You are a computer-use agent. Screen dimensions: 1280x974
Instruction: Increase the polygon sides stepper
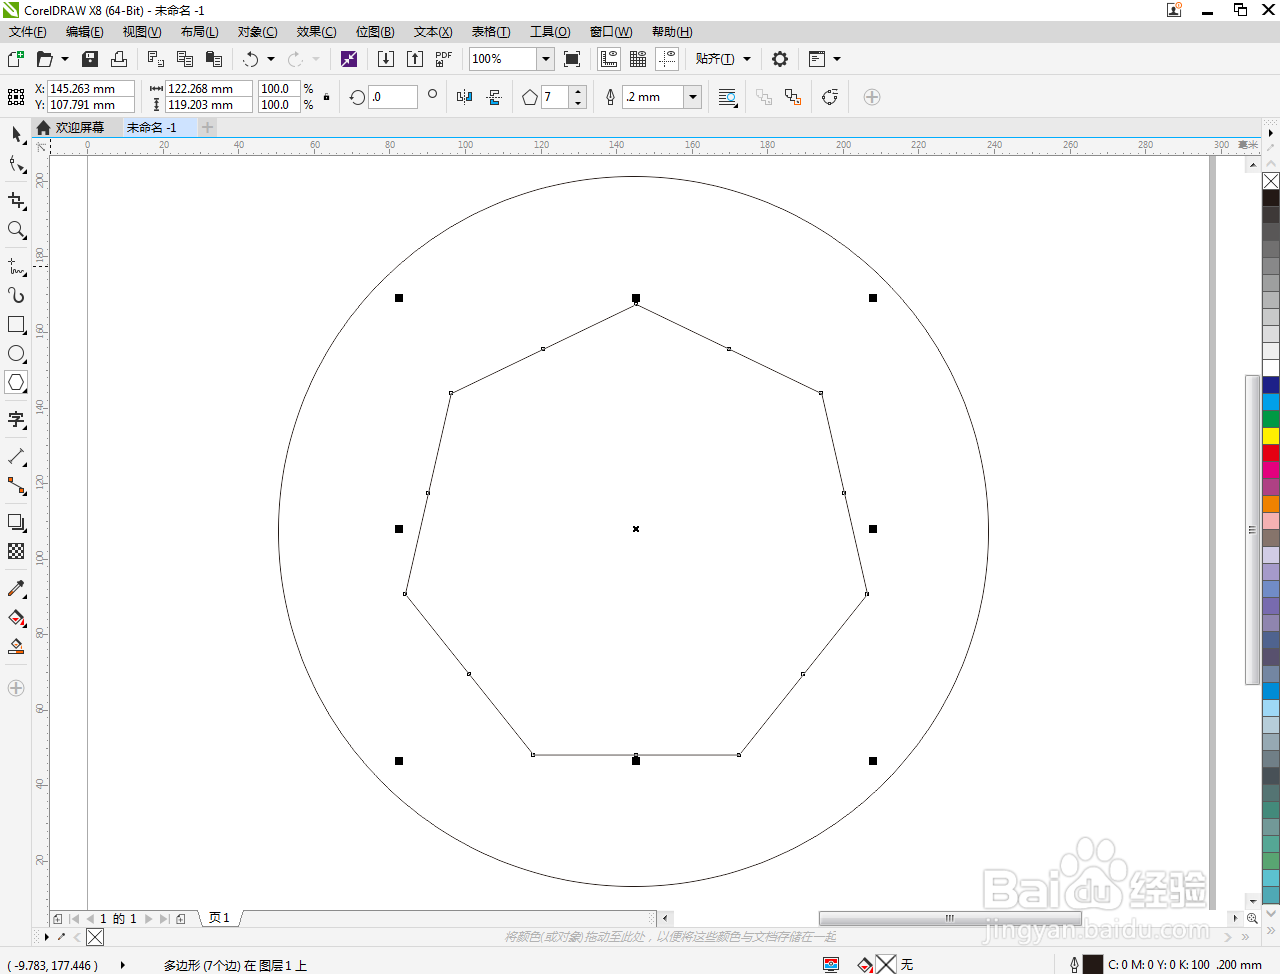578,92
